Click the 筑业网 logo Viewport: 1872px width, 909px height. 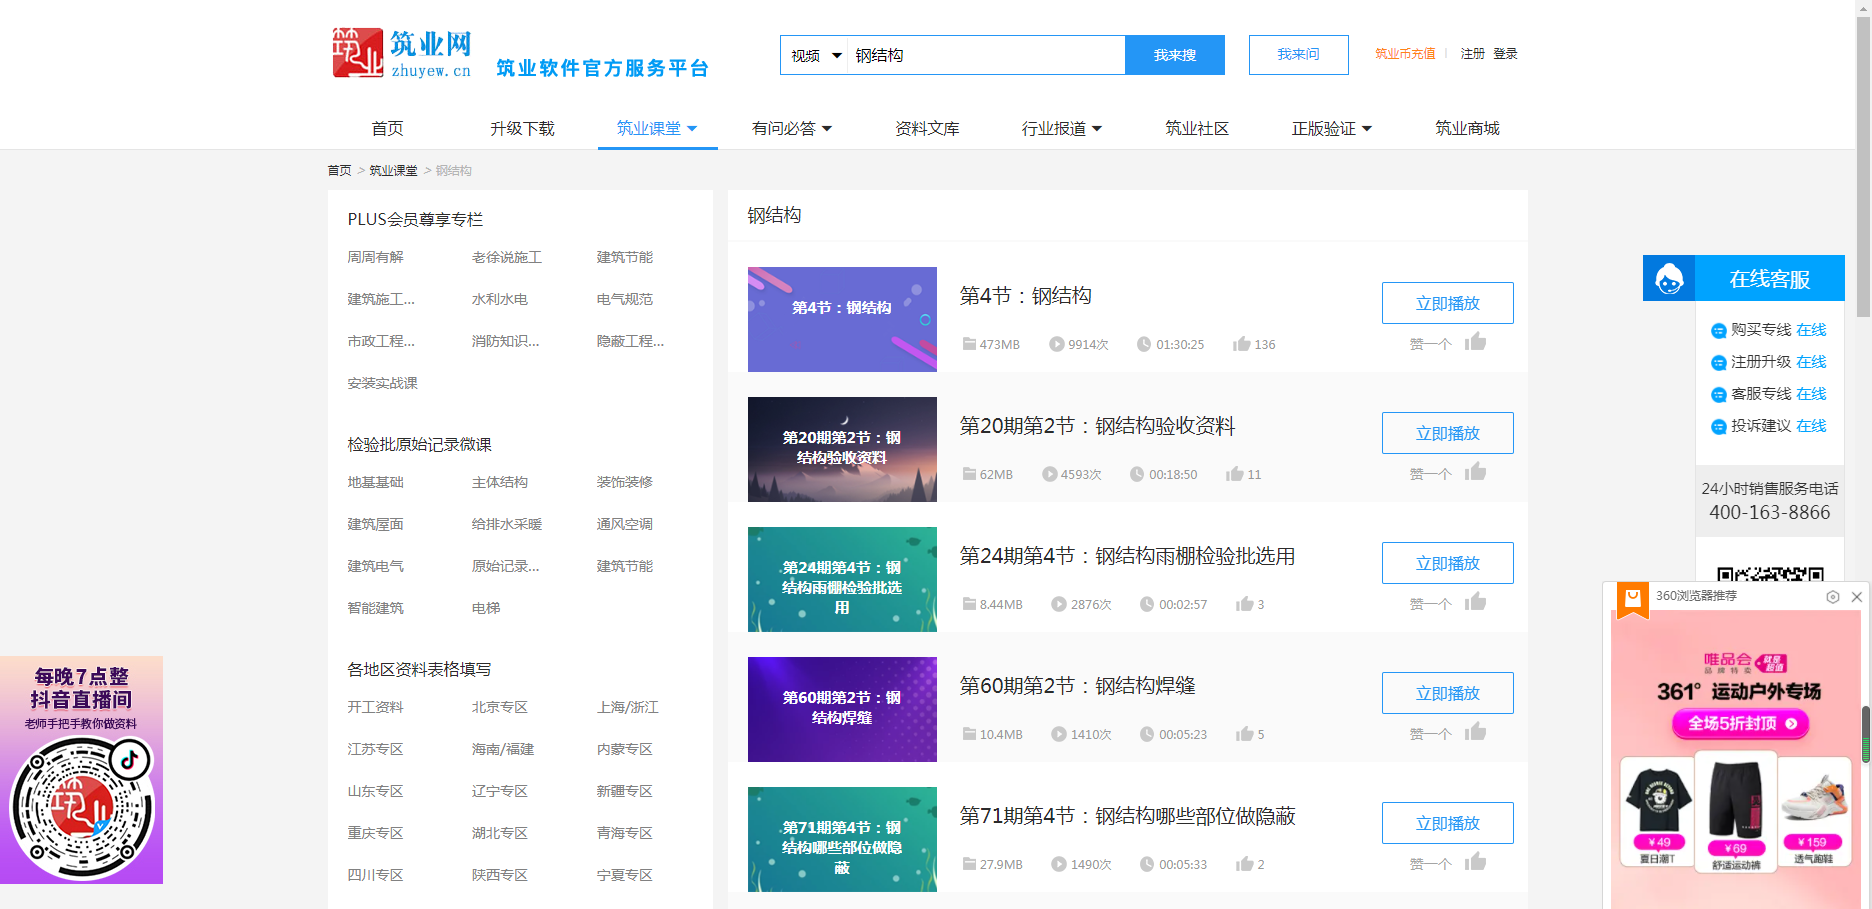pos(401,53)
